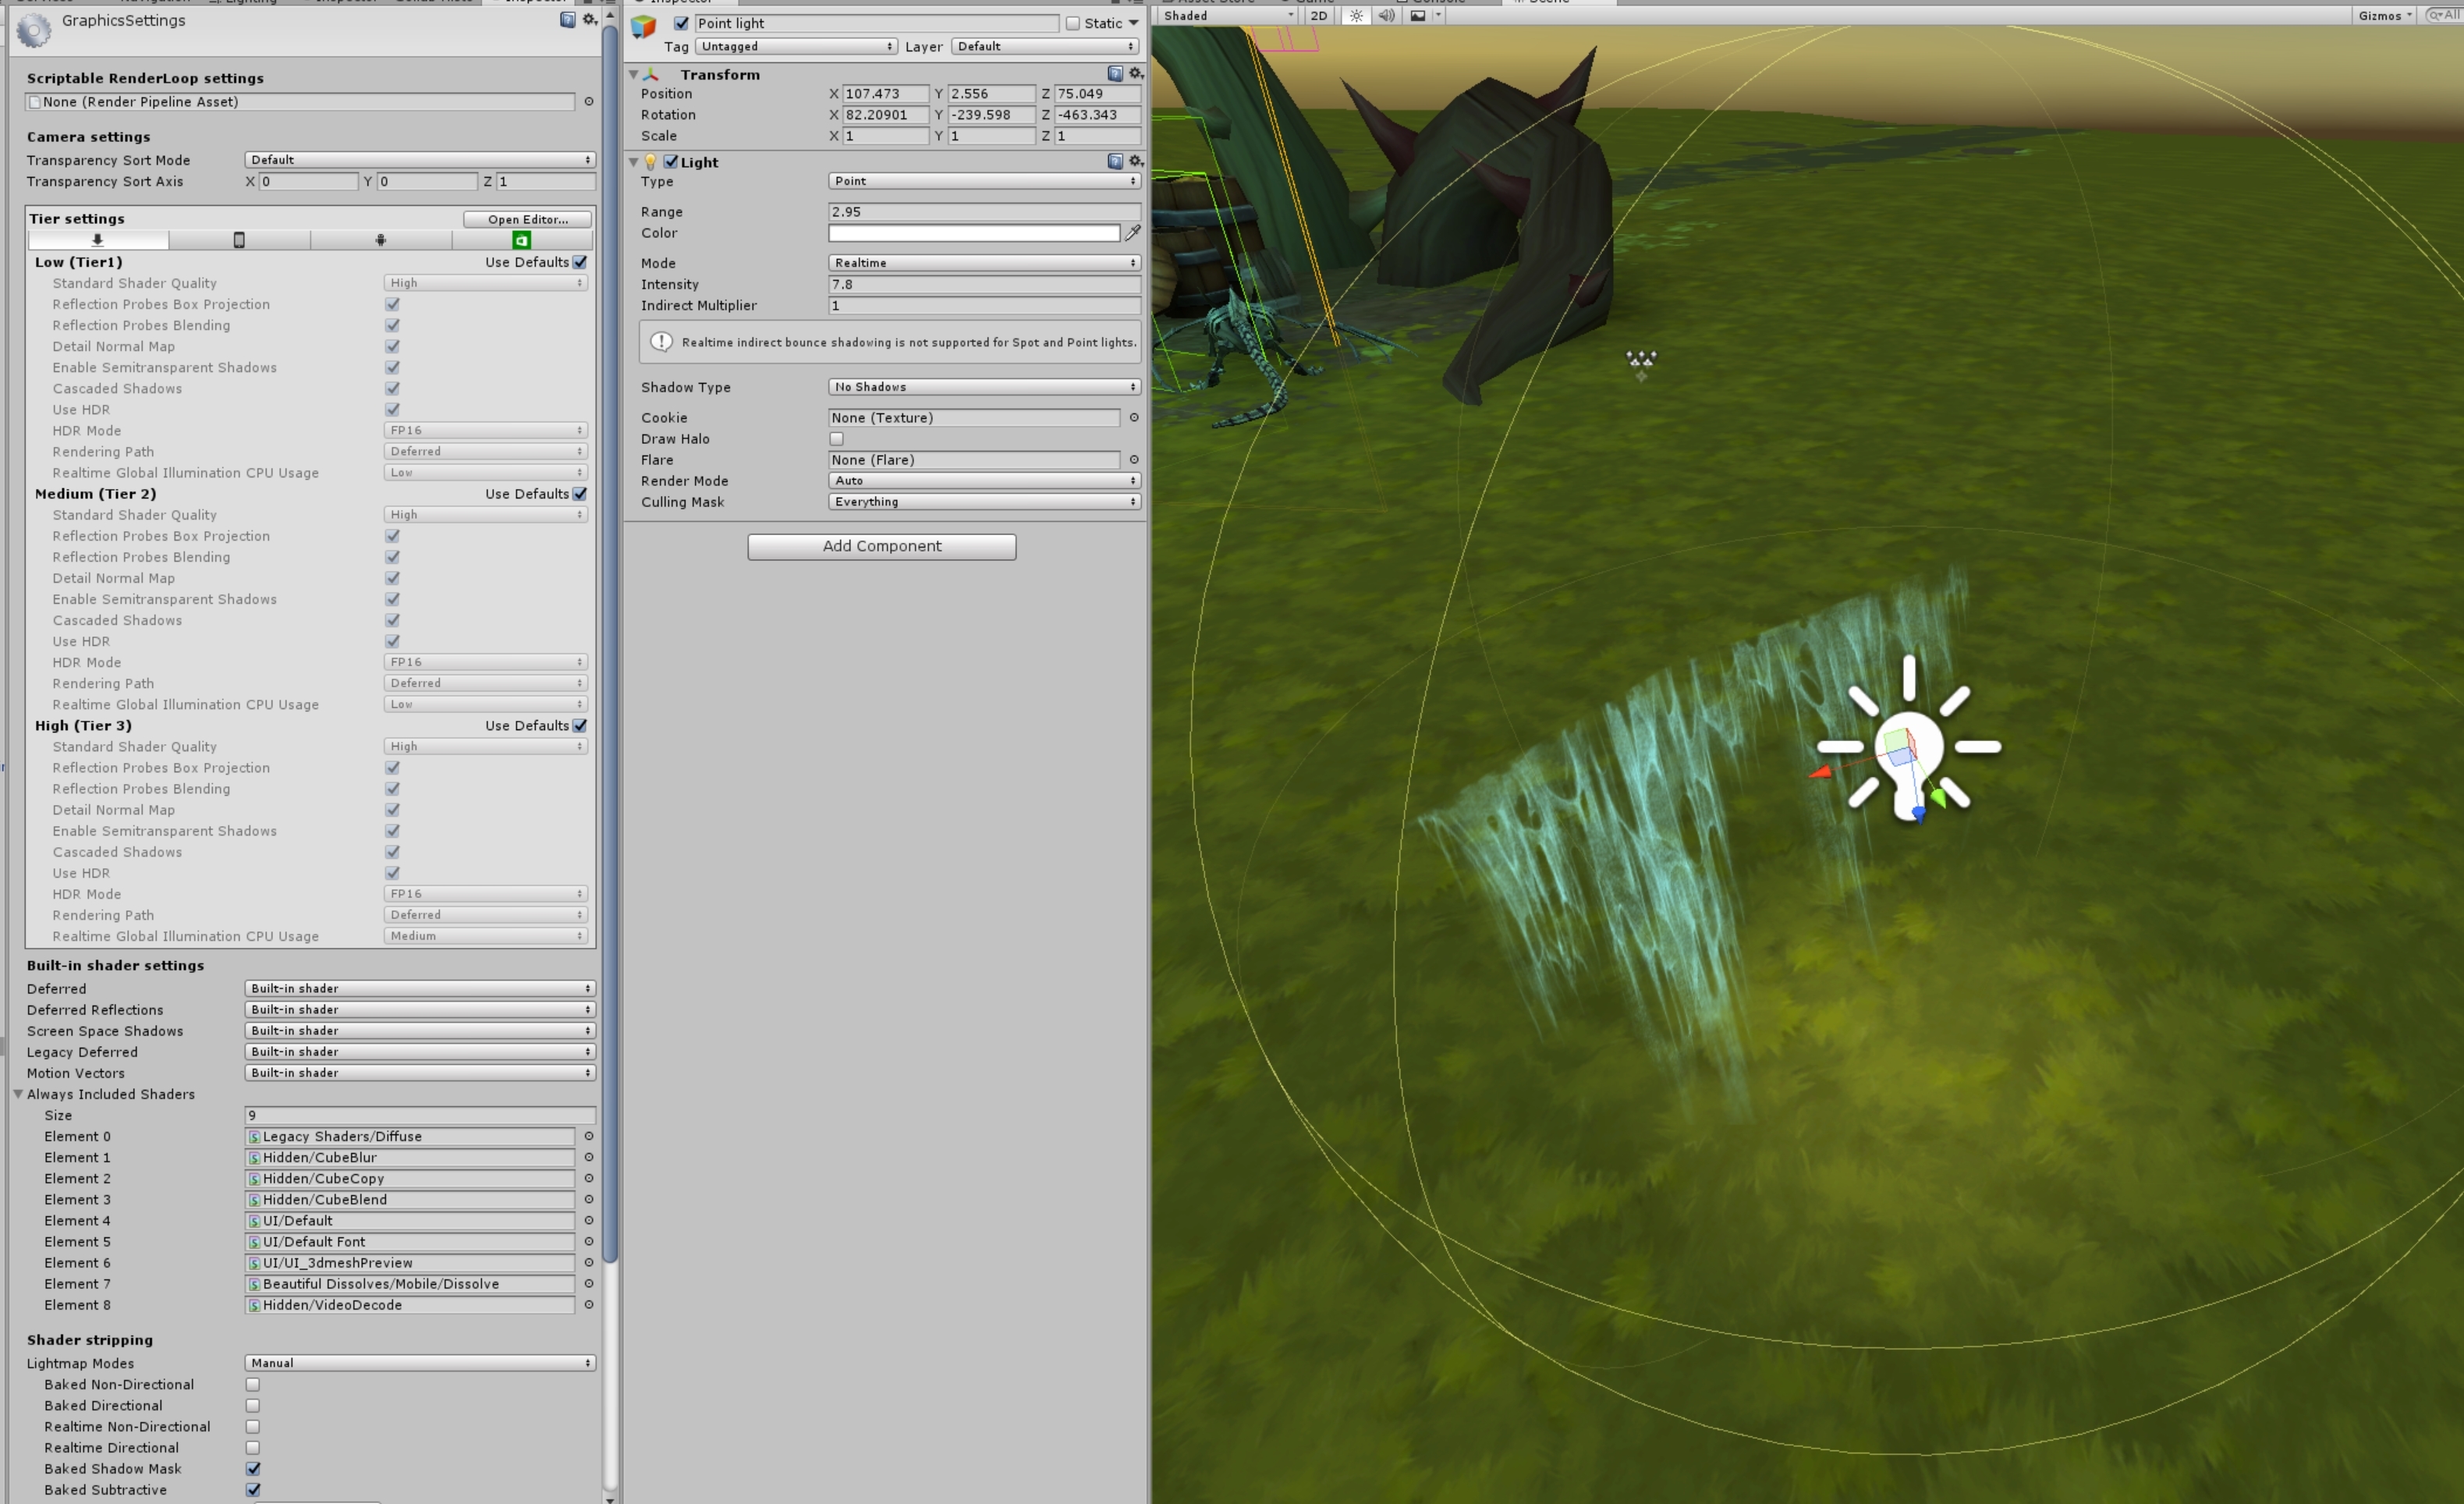
Task: Collapse the Always Included Shaders list
Action: (19, 1094)
